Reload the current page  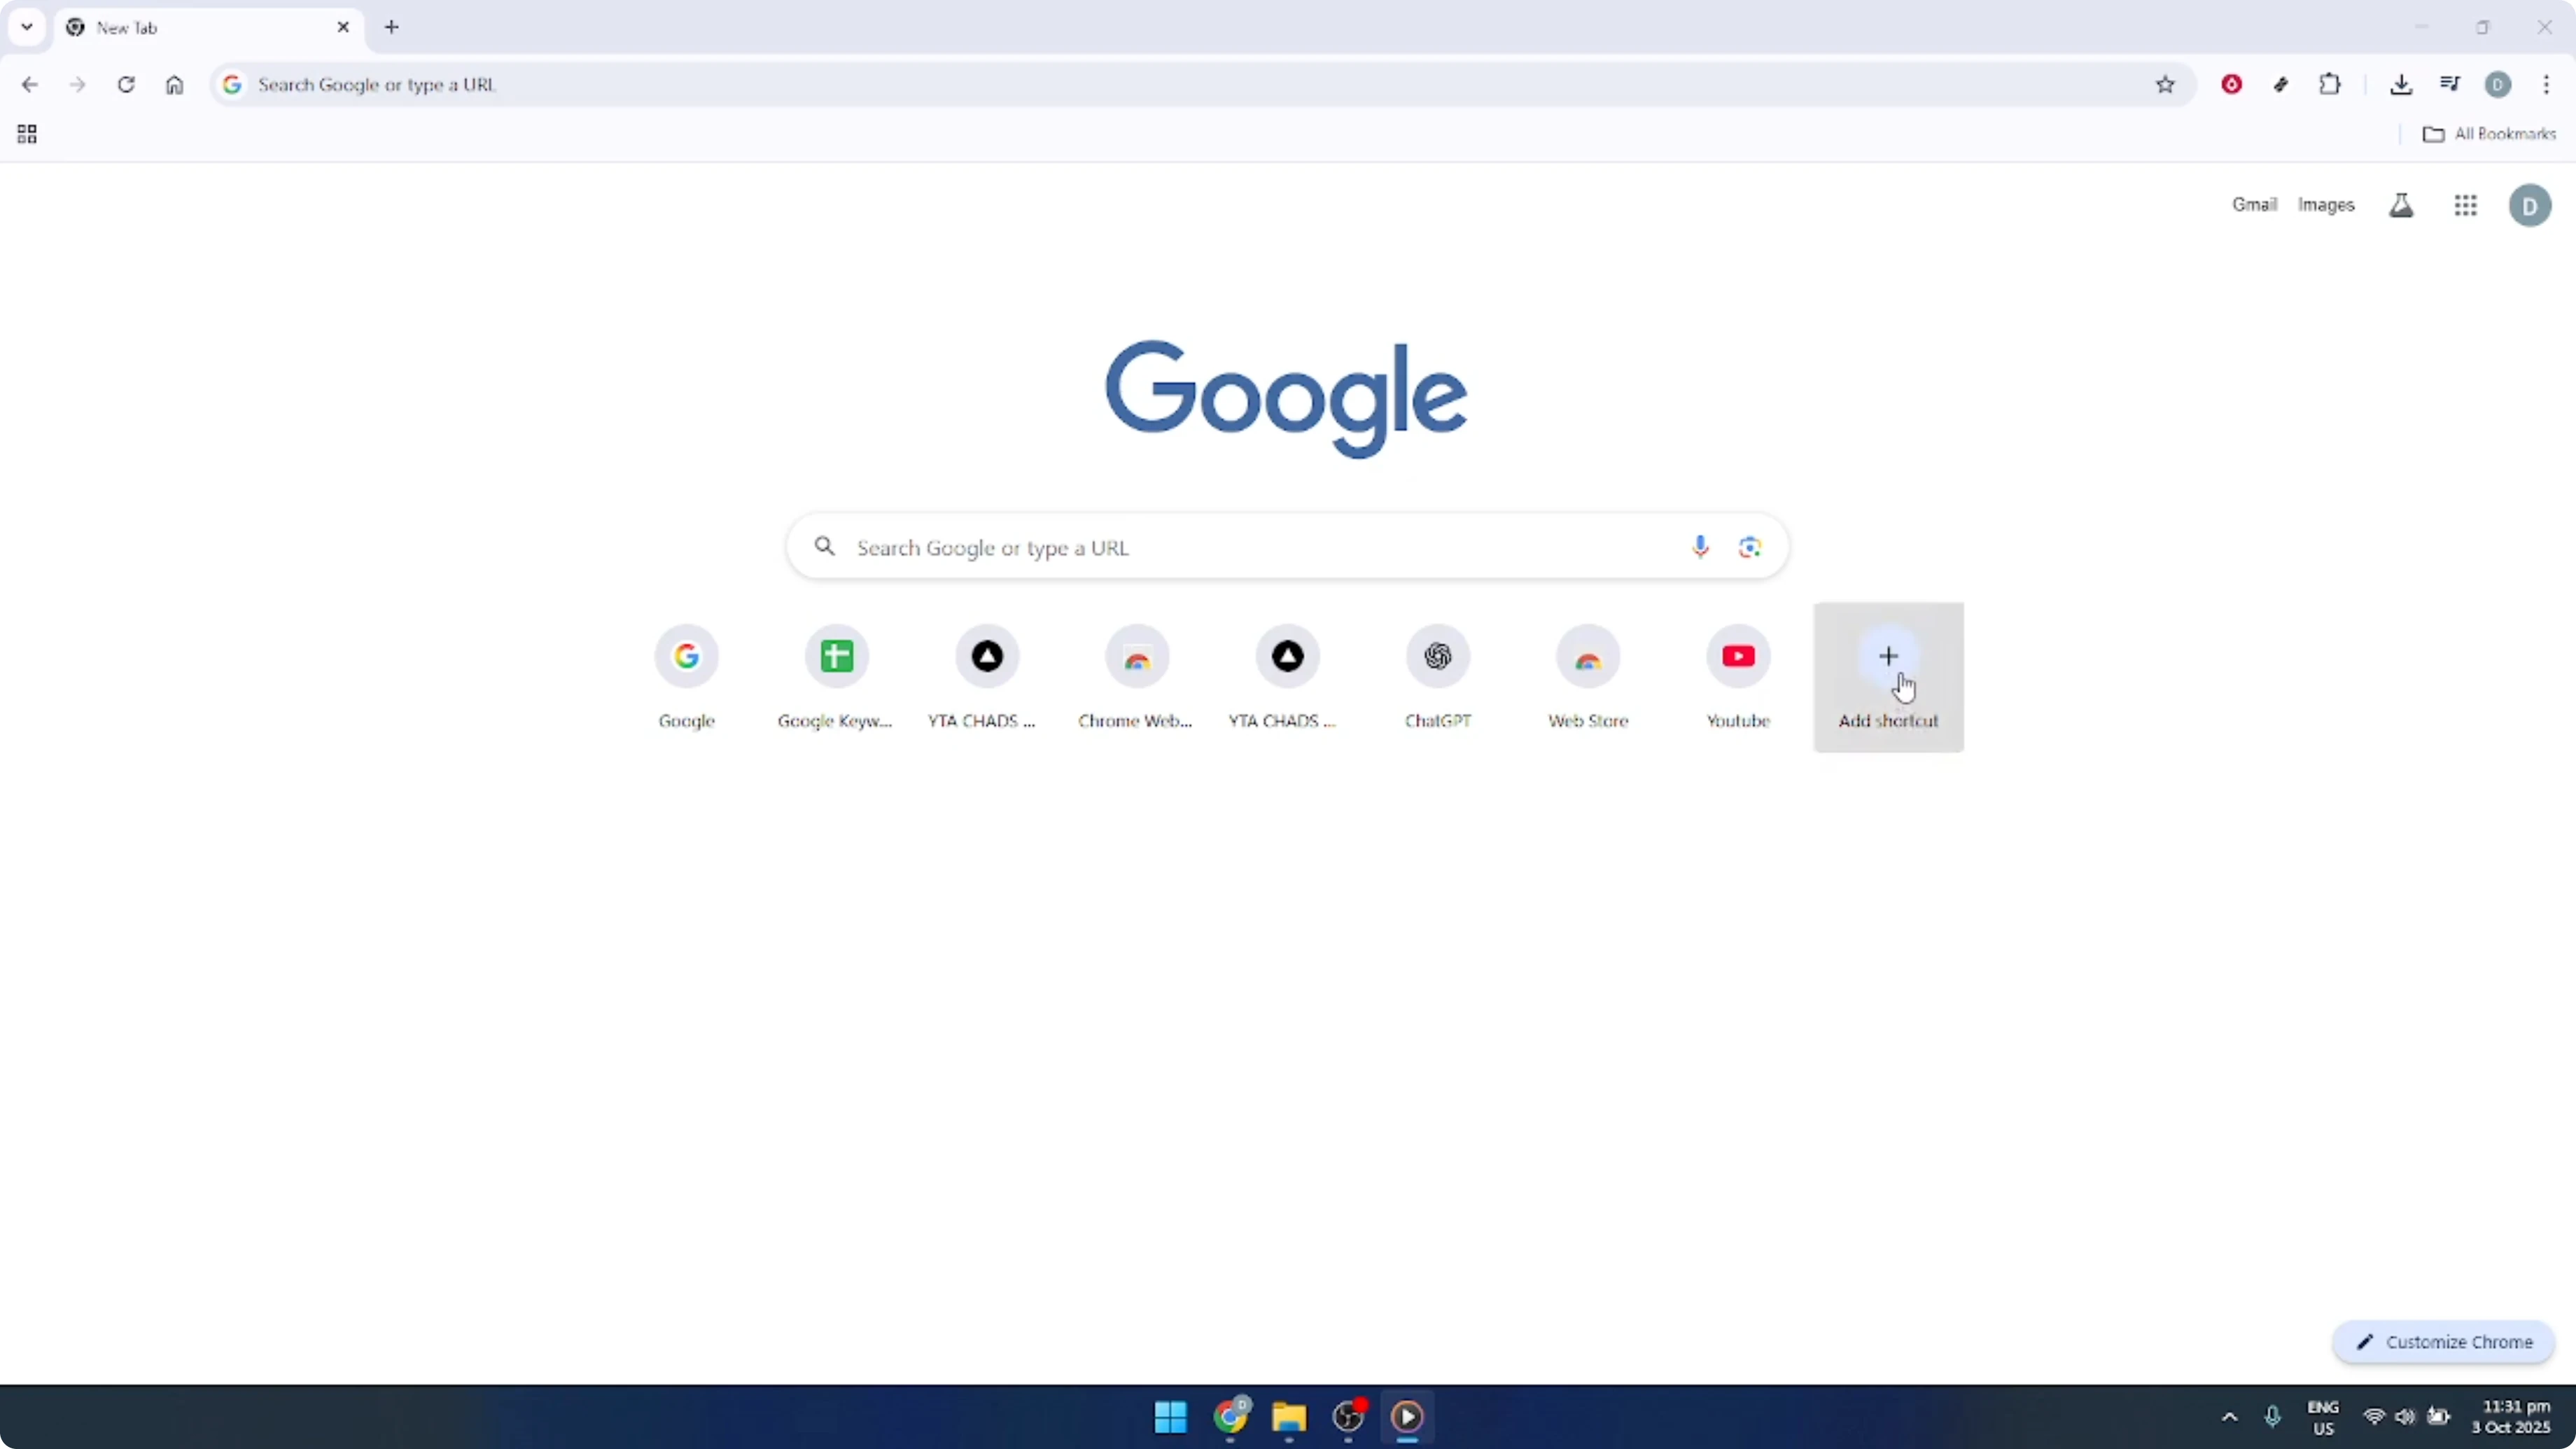126,85
